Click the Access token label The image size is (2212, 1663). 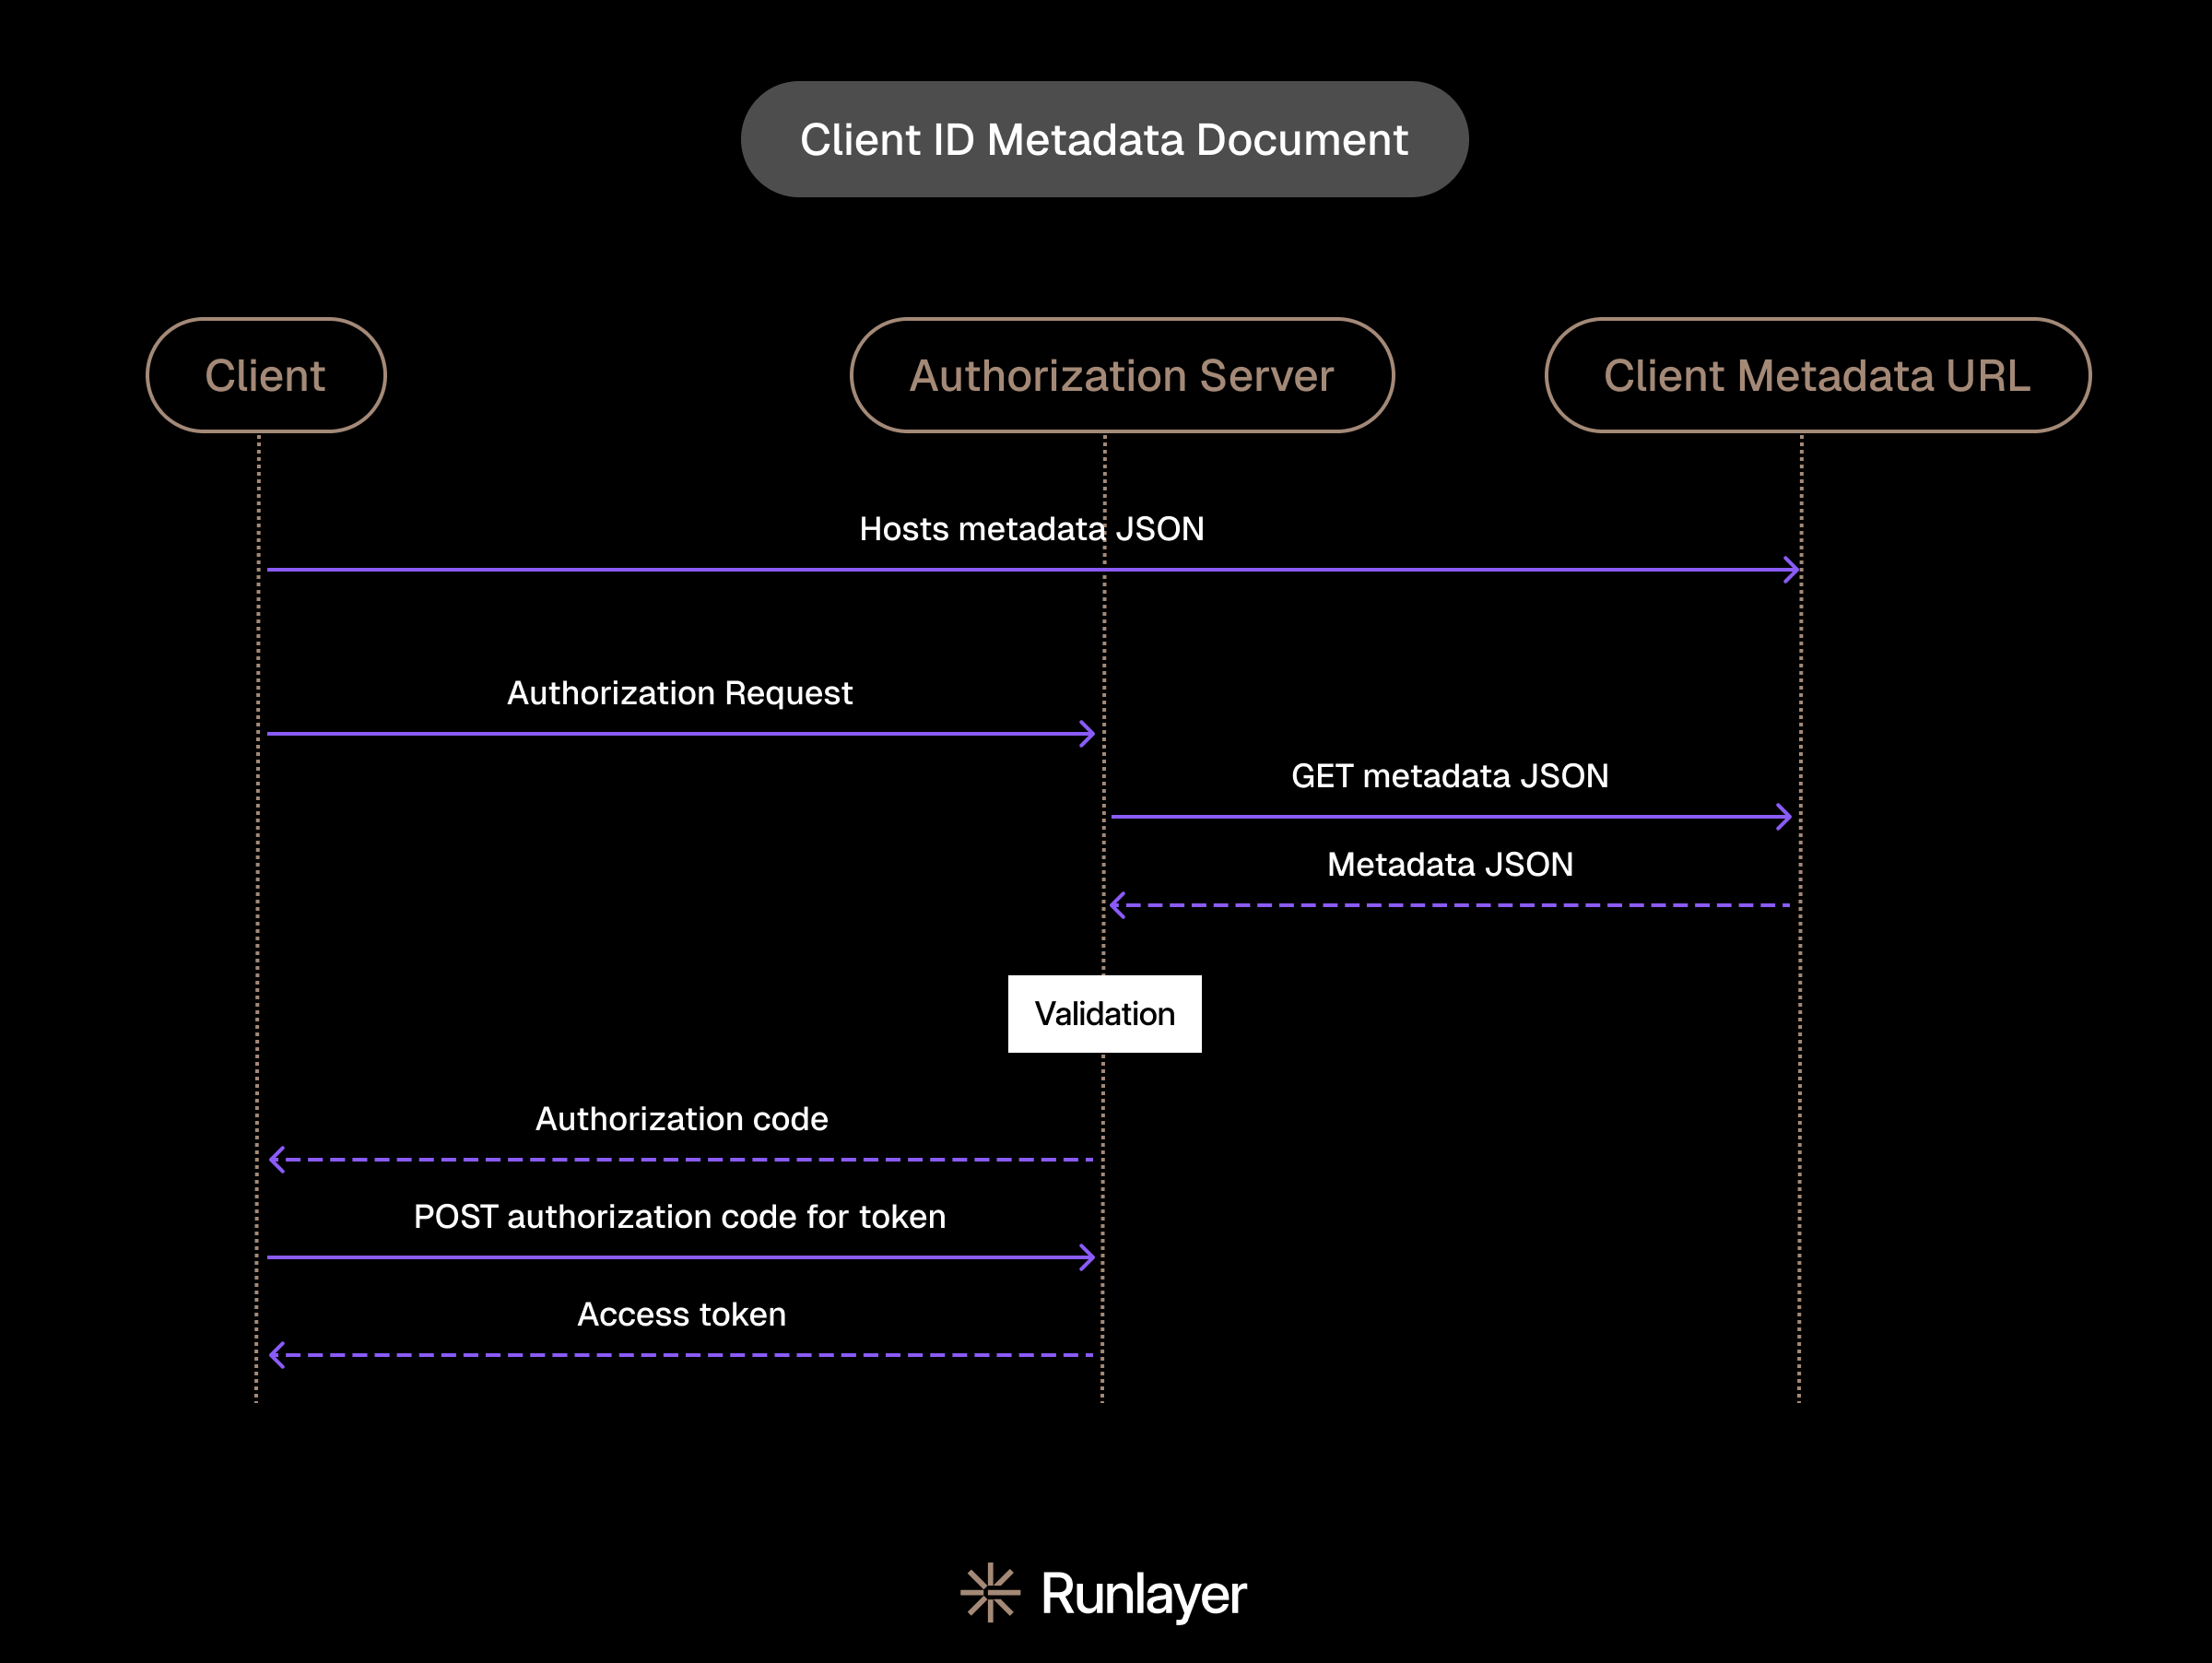click(x=681, y=1314)
